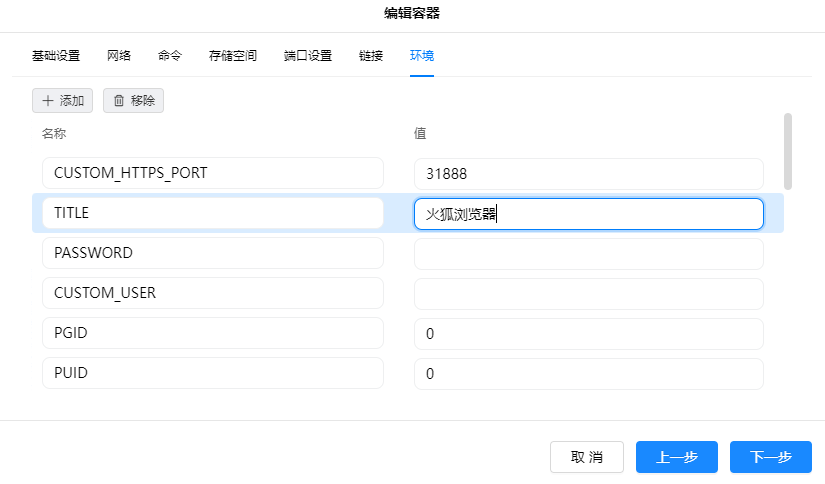Select the 命令 tab
This screenshot has height=484, width=825.
(x=170, y=56)
